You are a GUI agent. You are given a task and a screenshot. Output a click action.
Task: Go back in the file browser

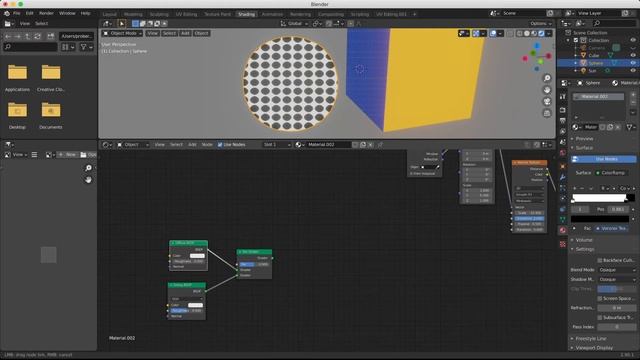pos(8,36)
